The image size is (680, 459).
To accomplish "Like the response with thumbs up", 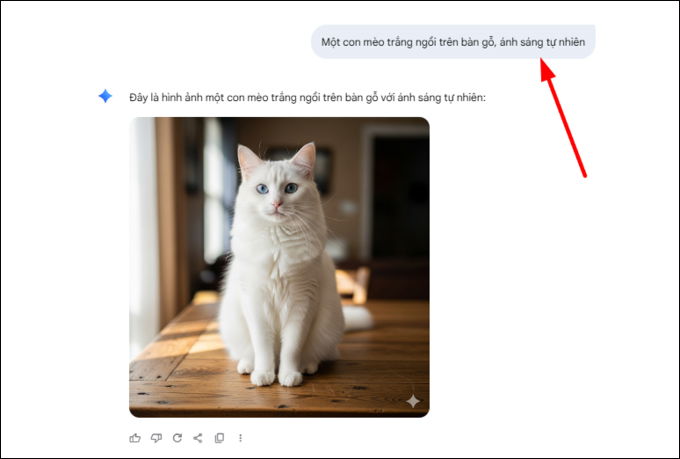I will tap(135, 438).
